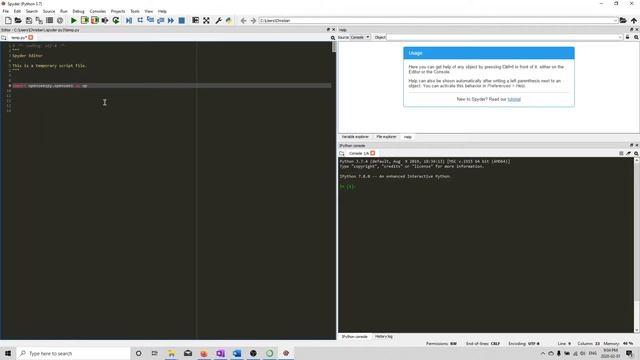The height and width of the screenshot is (360, 640).
Task: Expand Object combo box in Help
Action: [x=620, y=37]
